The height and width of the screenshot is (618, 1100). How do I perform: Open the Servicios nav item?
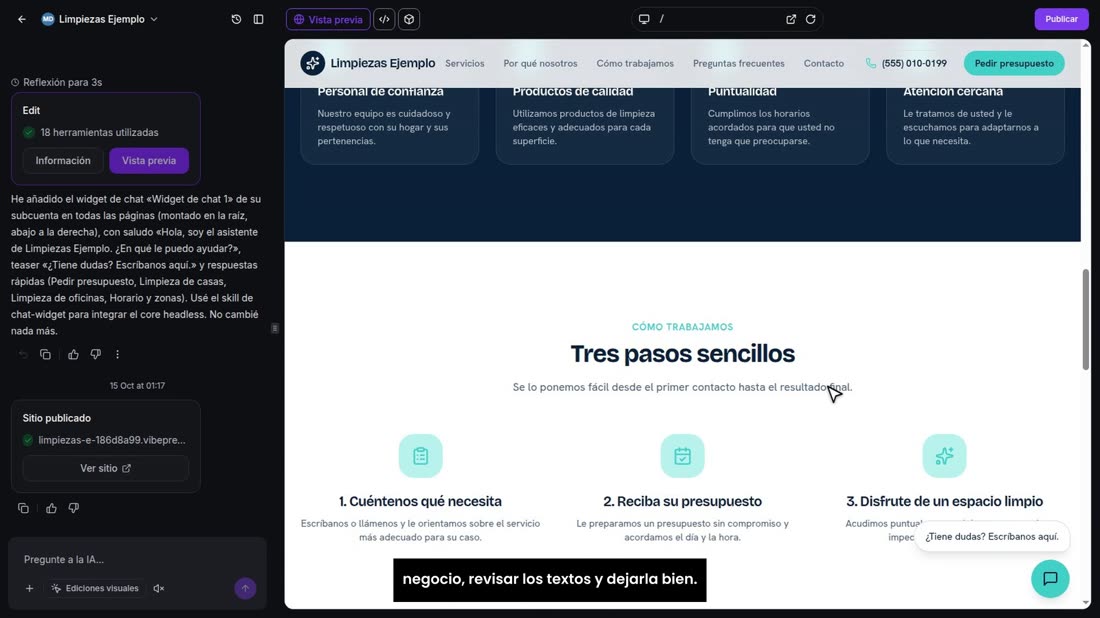464,63
